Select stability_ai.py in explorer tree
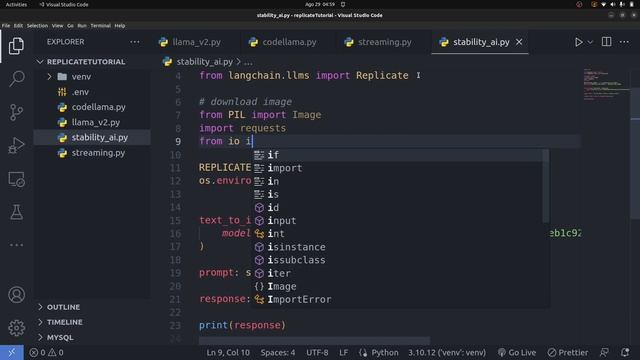Screen dimensions: 640x360 92,138
